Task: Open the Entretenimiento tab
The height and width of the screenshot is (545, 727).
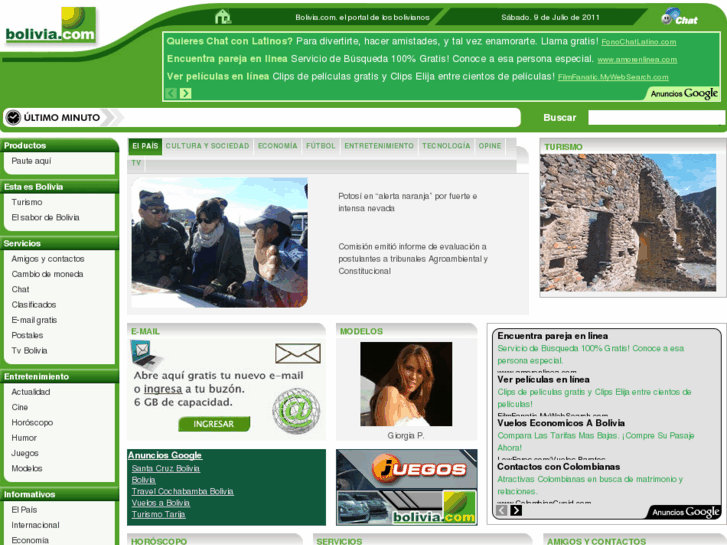Action: click(379, 146)
